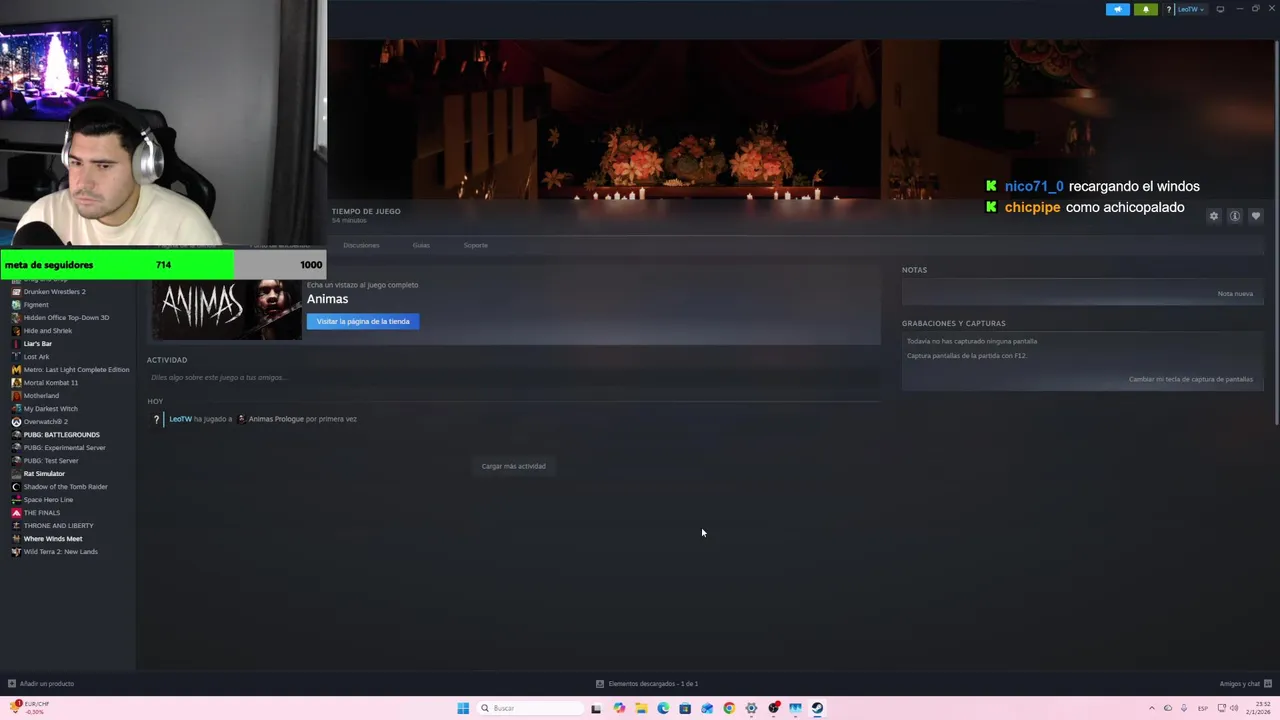Select Metro: Last Light Complete Edition
Image resolution: width=1280 pixels, height=720 pixels.
point(76,370)
